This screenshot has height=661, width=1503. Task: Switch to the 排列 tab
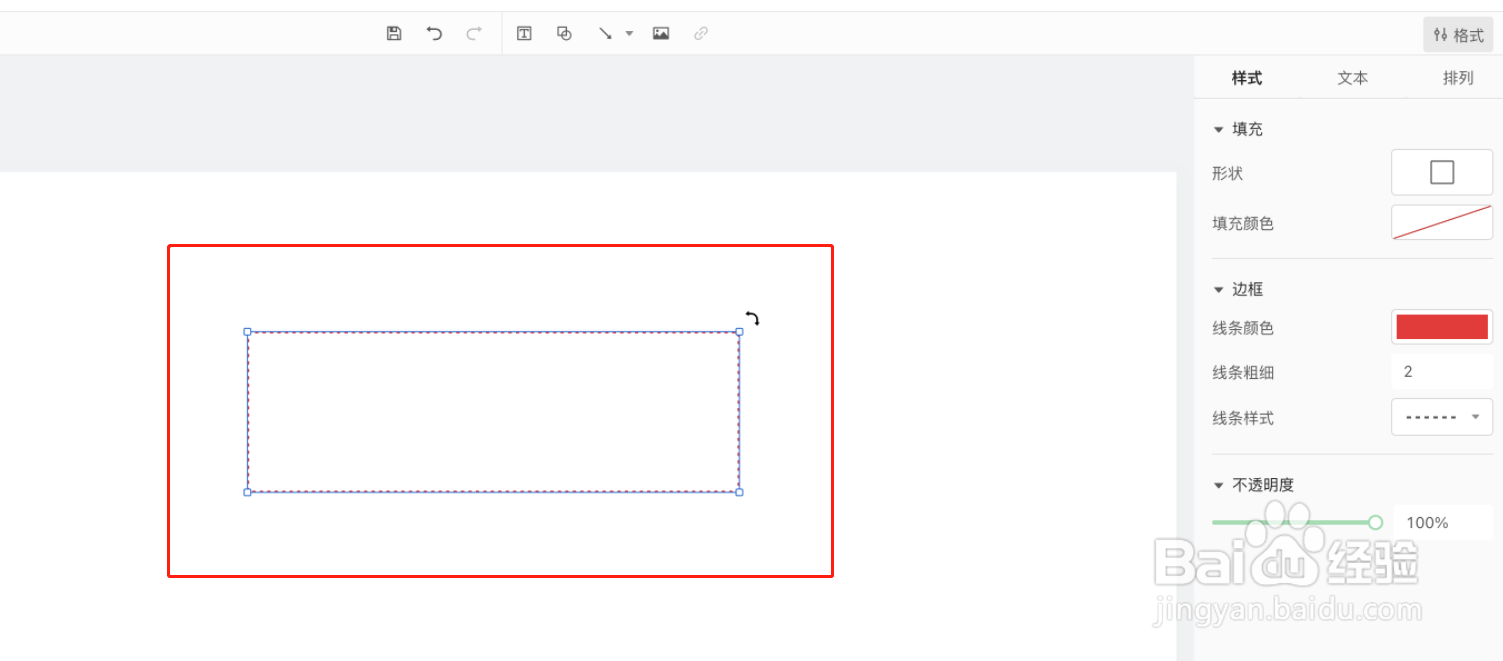point(1458,78)
